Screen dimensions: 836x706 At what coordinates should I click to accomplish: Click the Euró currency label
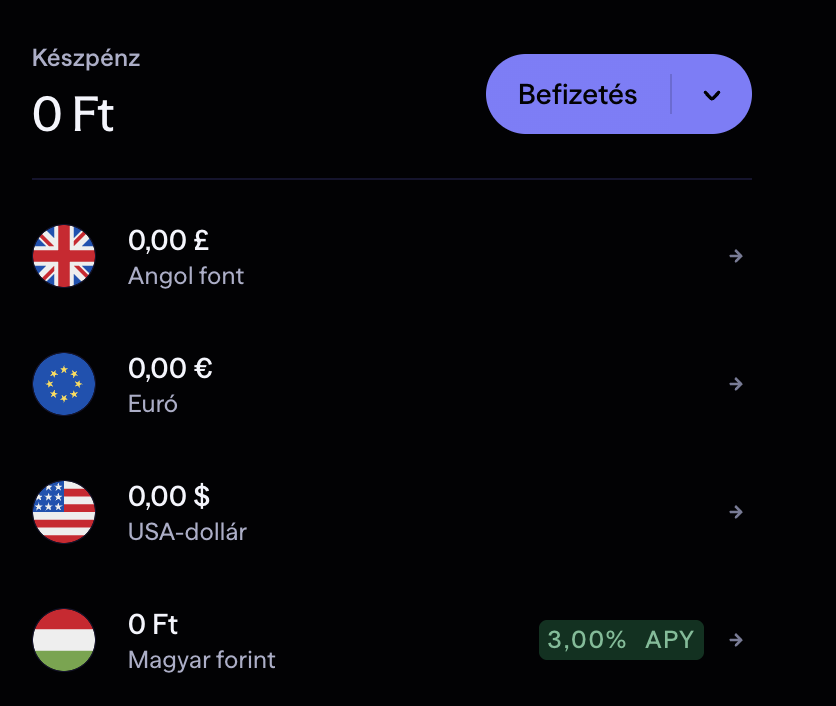[x=153, y=404]
